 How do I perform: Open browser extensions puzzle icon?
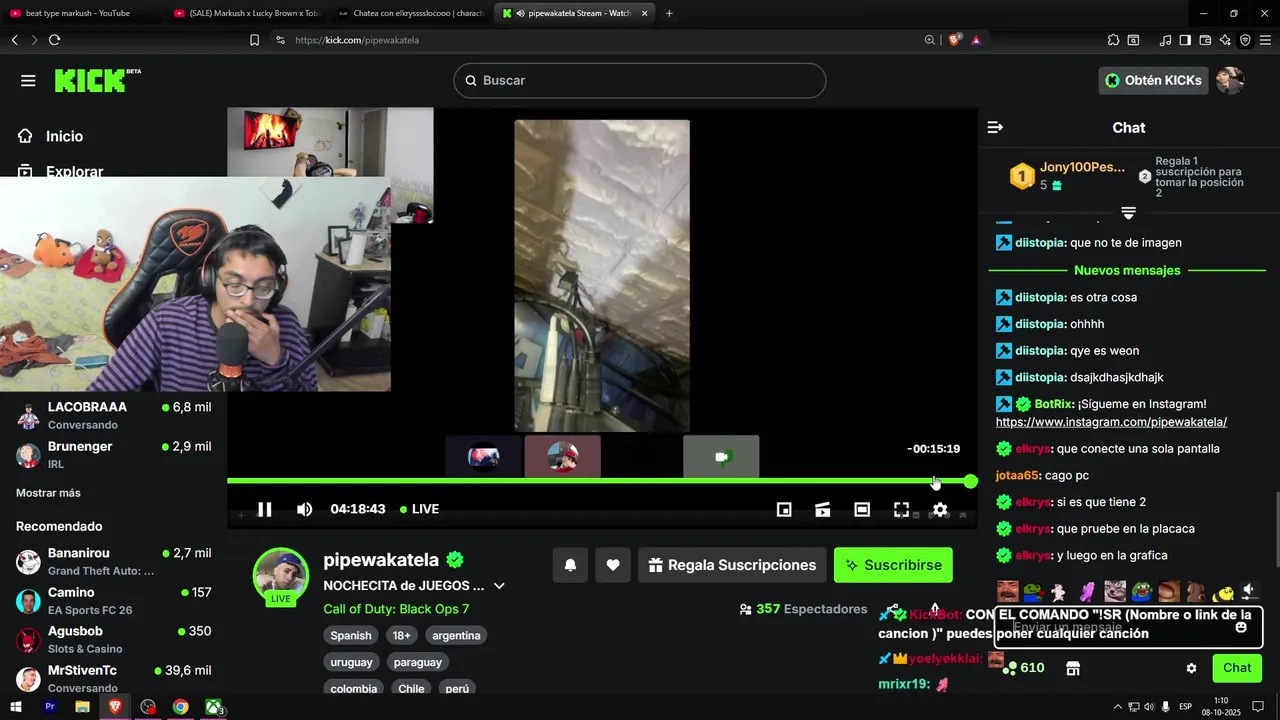pyautogui.click(x=1113, y=40)
